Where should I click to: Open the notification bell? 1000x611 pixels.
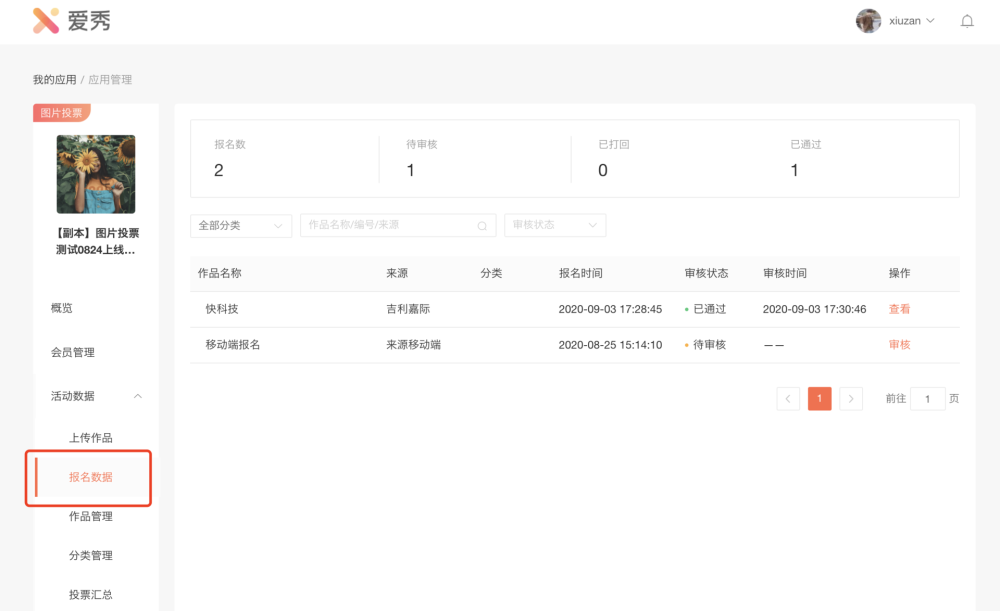[967, 21]
